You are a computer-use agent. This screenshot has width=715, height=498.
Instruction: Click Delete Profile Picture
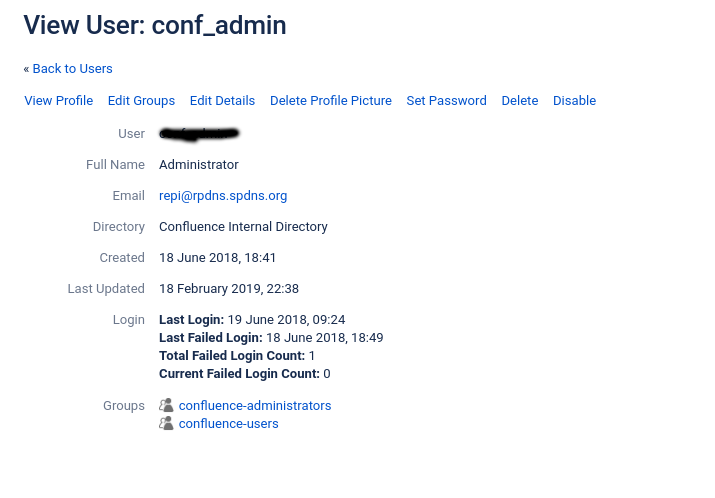coord(331,100)
